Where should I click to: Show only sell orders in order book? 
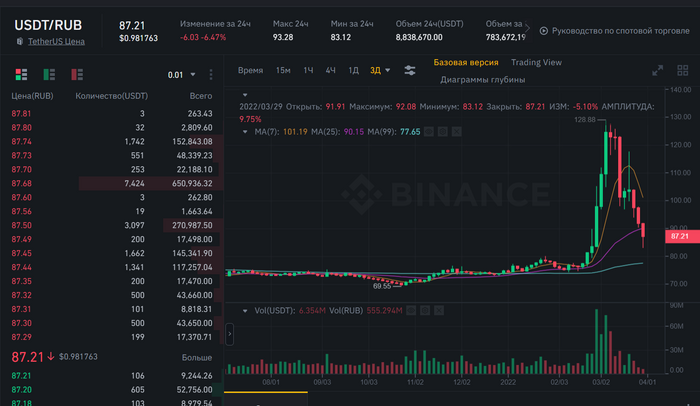(x=77, y=74)
